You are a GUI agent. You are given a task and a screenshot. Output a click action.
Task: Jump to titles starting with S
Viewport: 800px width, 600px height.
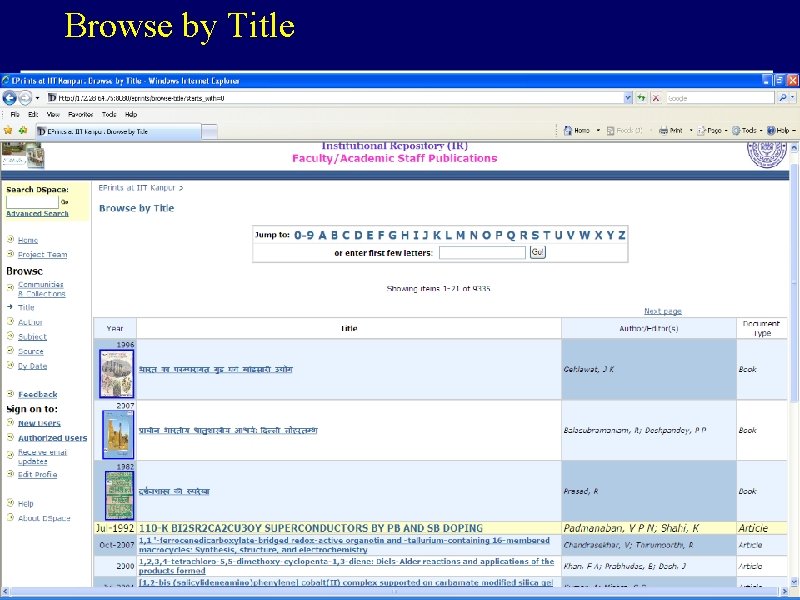[x=535, y=235]
